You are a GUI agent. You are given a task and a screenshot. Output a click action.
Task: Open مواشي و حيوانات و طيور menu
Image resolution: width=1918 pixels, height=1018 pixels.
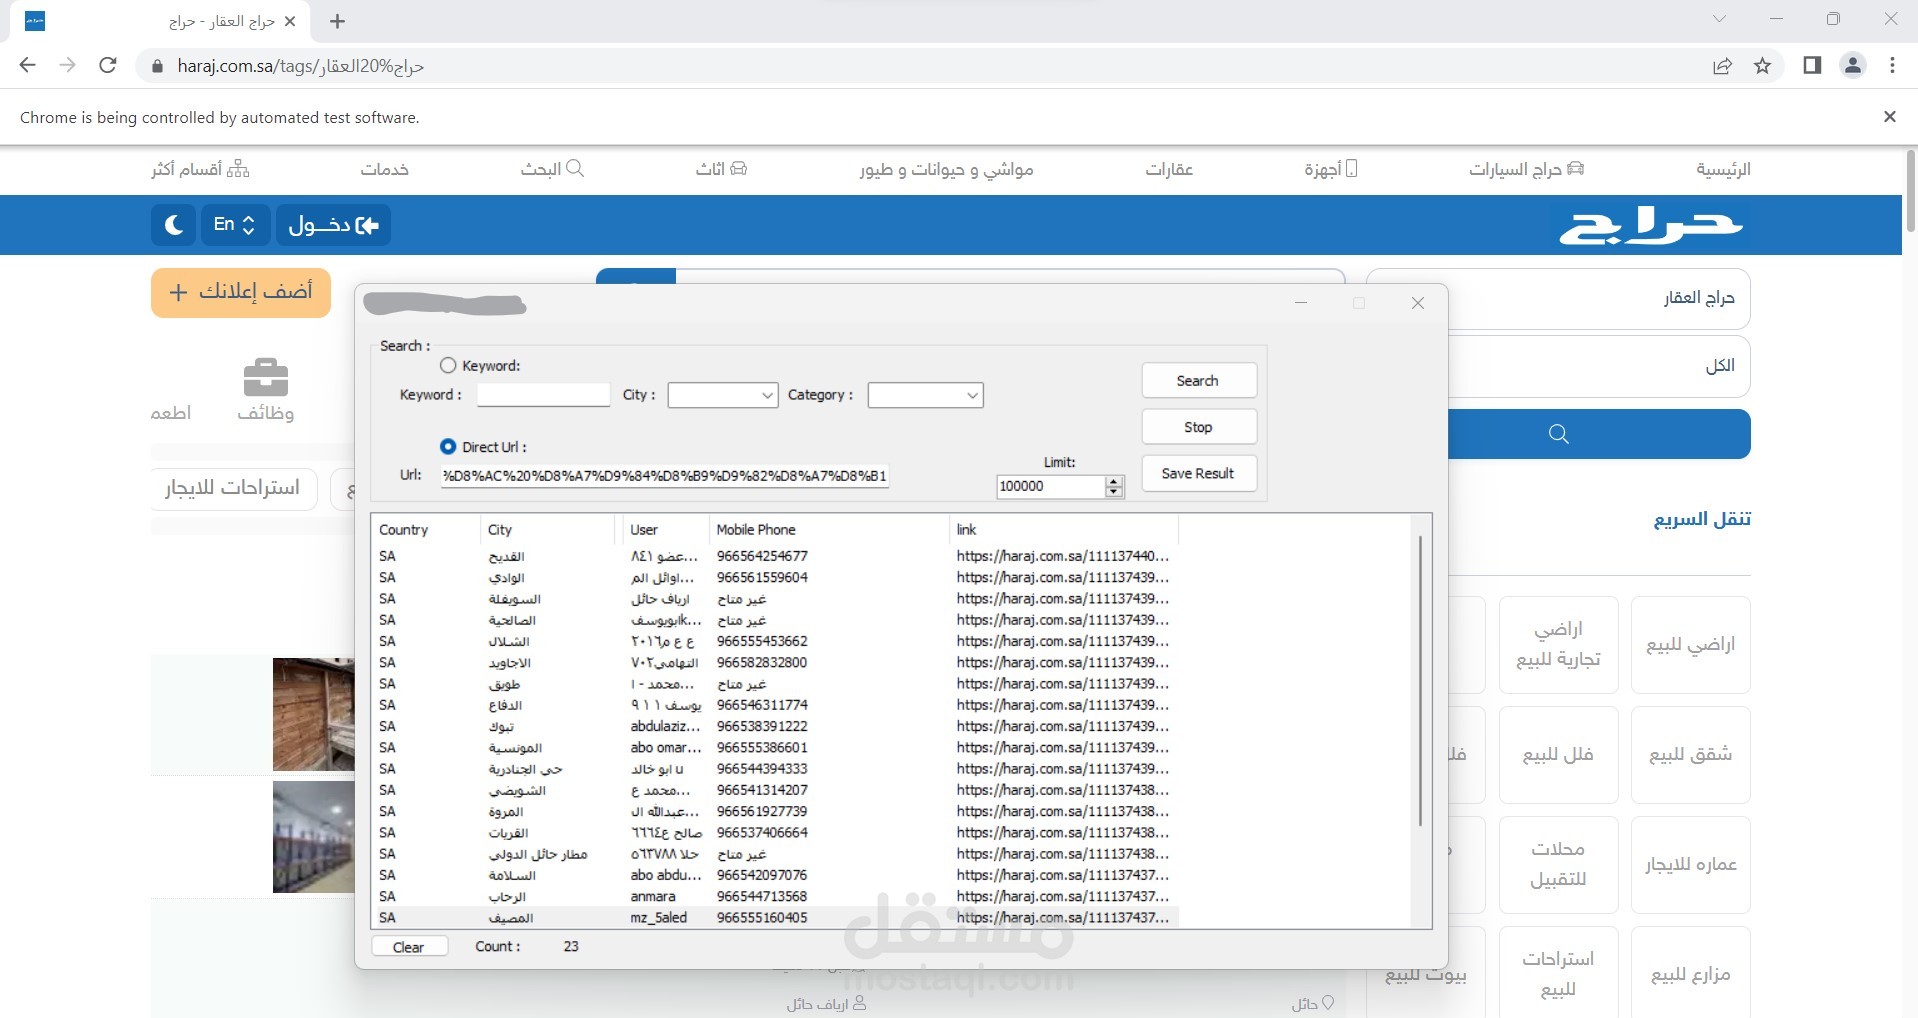pyautogui.click(x=946, y=169)
